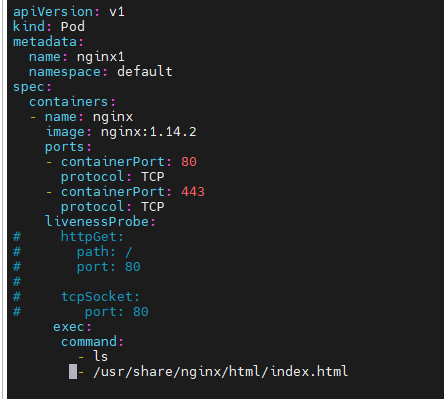Click the 'livenessProbe:' key
Image resolution: width=444 pixels, height=399 pixels.
click(100, 222)
